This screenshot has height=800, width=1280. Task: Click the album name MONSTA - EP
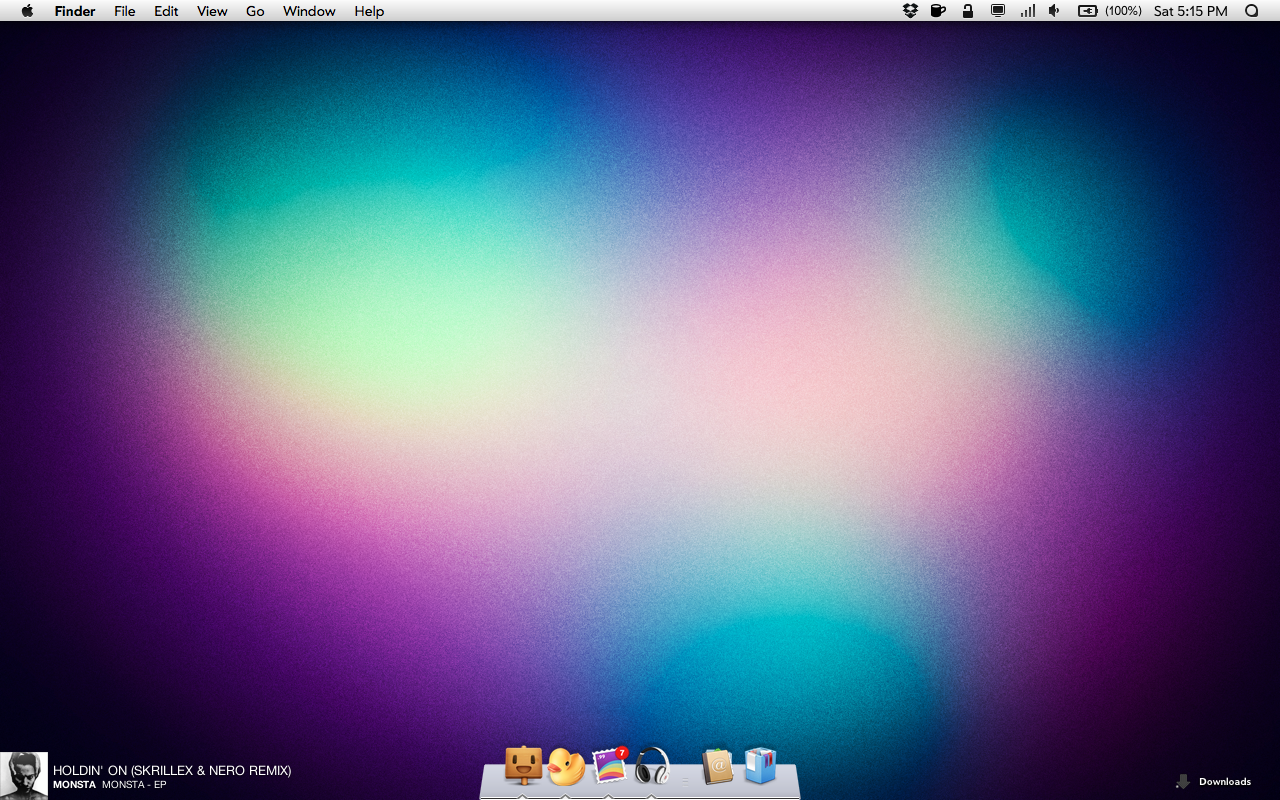coord(134,785)
